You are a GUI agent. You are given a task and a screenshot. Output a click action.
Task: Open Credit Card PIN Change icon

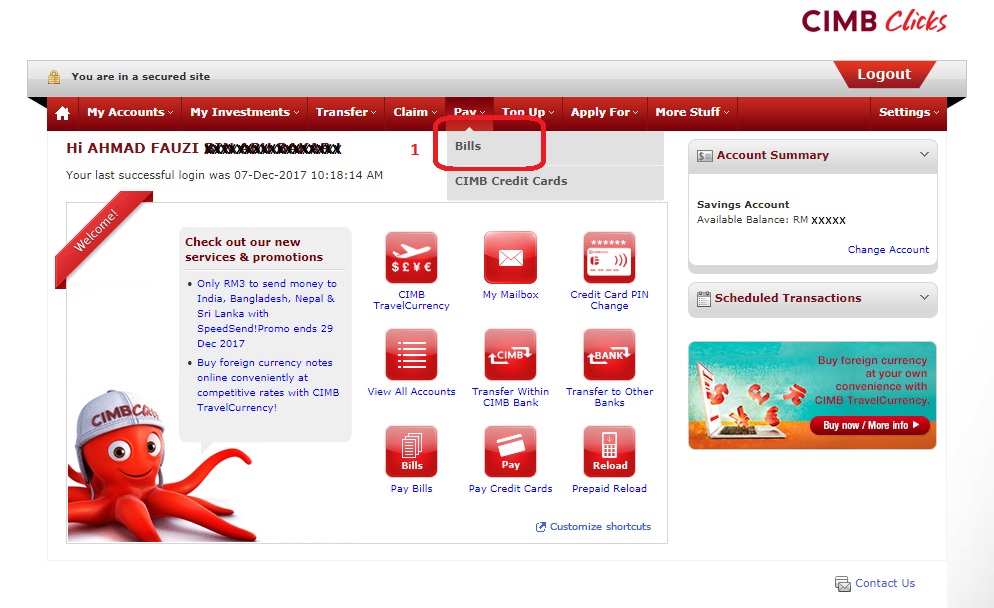(x=609, y=257)
